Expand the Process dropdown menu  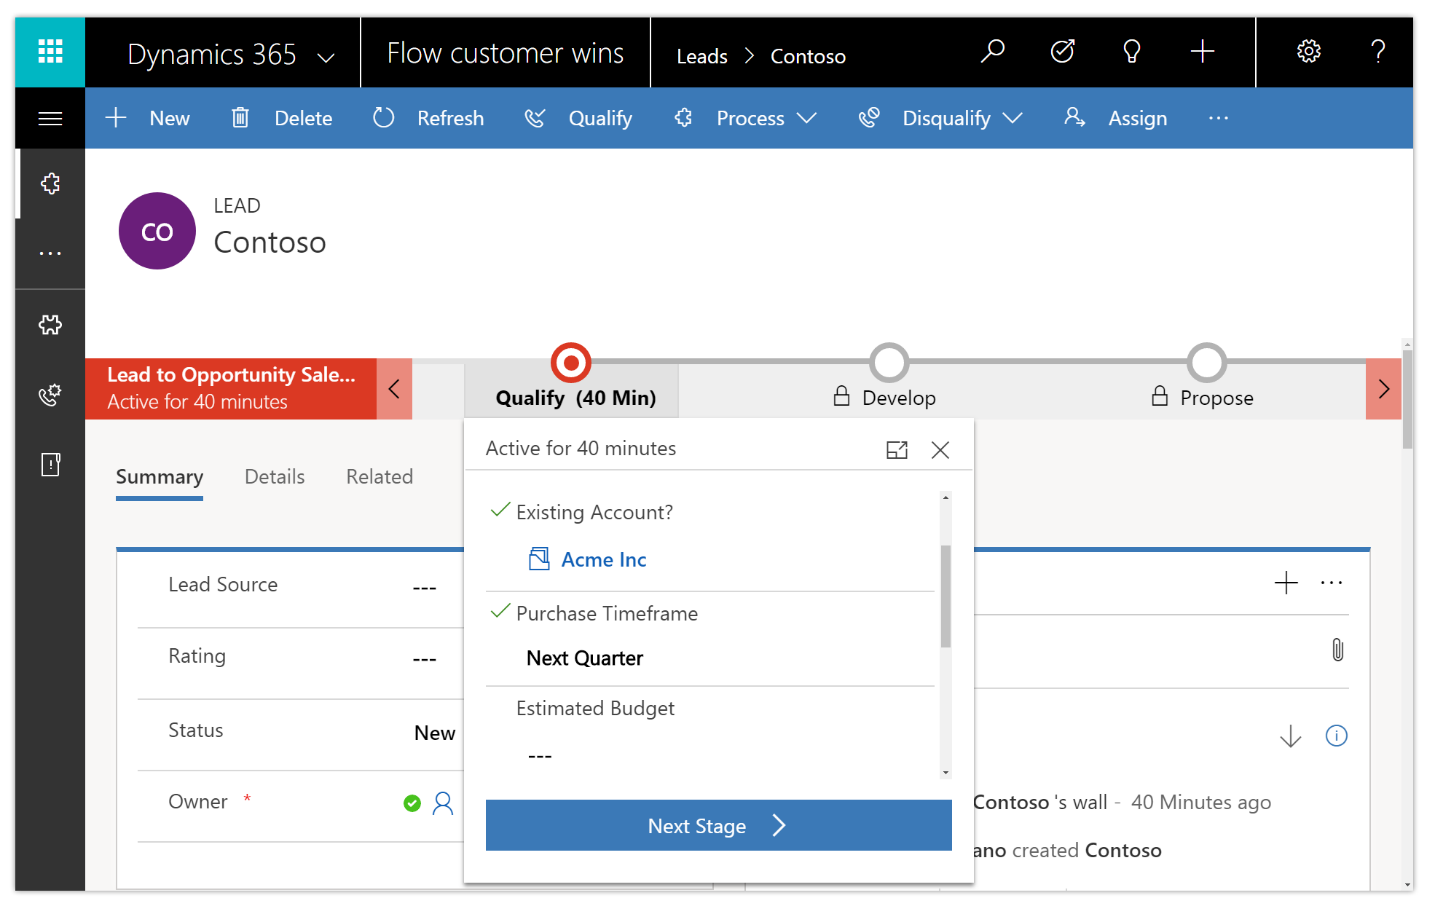point(806,118)
